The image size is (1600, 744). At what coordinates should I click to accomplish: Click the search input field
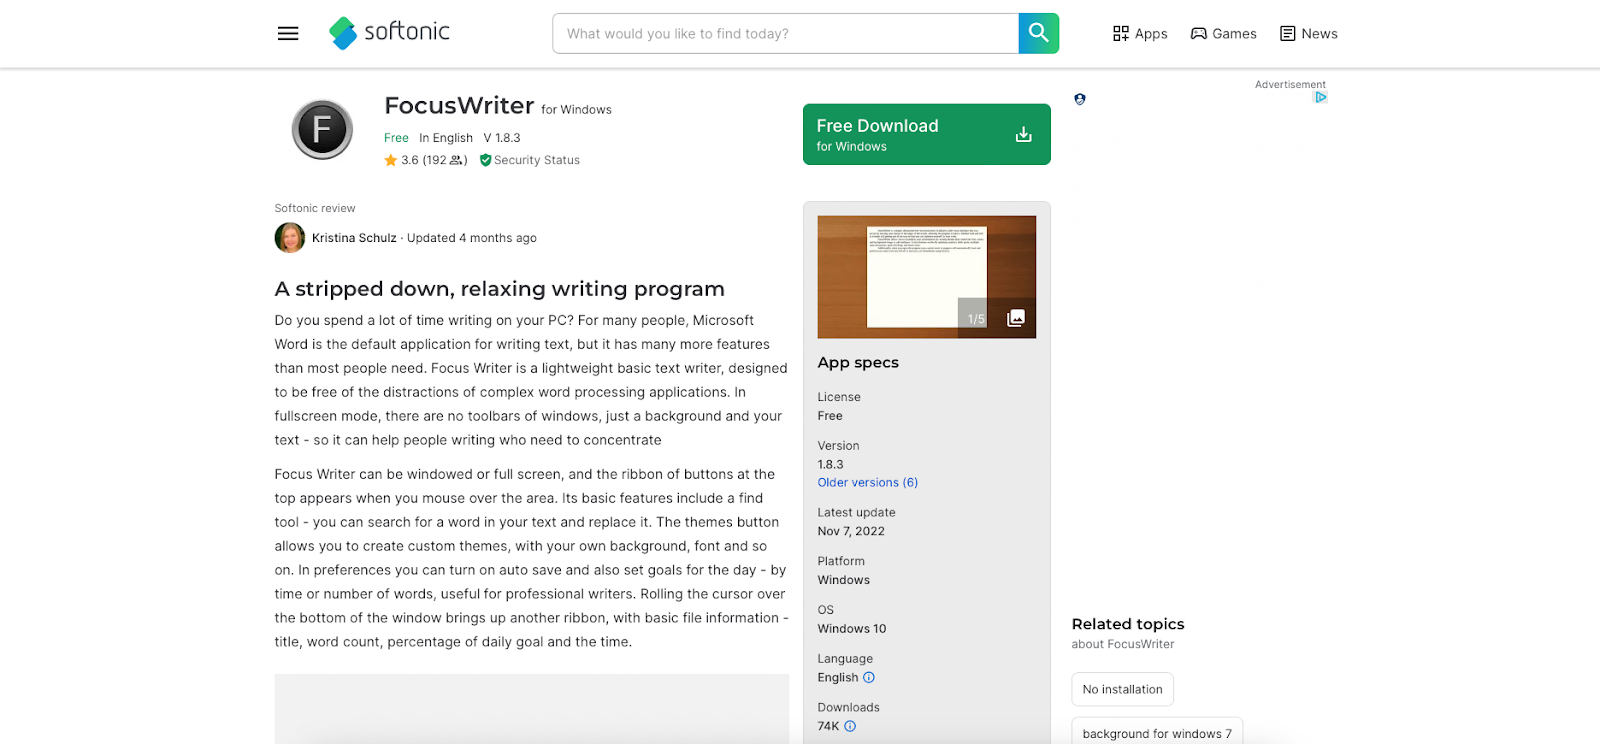785,33
